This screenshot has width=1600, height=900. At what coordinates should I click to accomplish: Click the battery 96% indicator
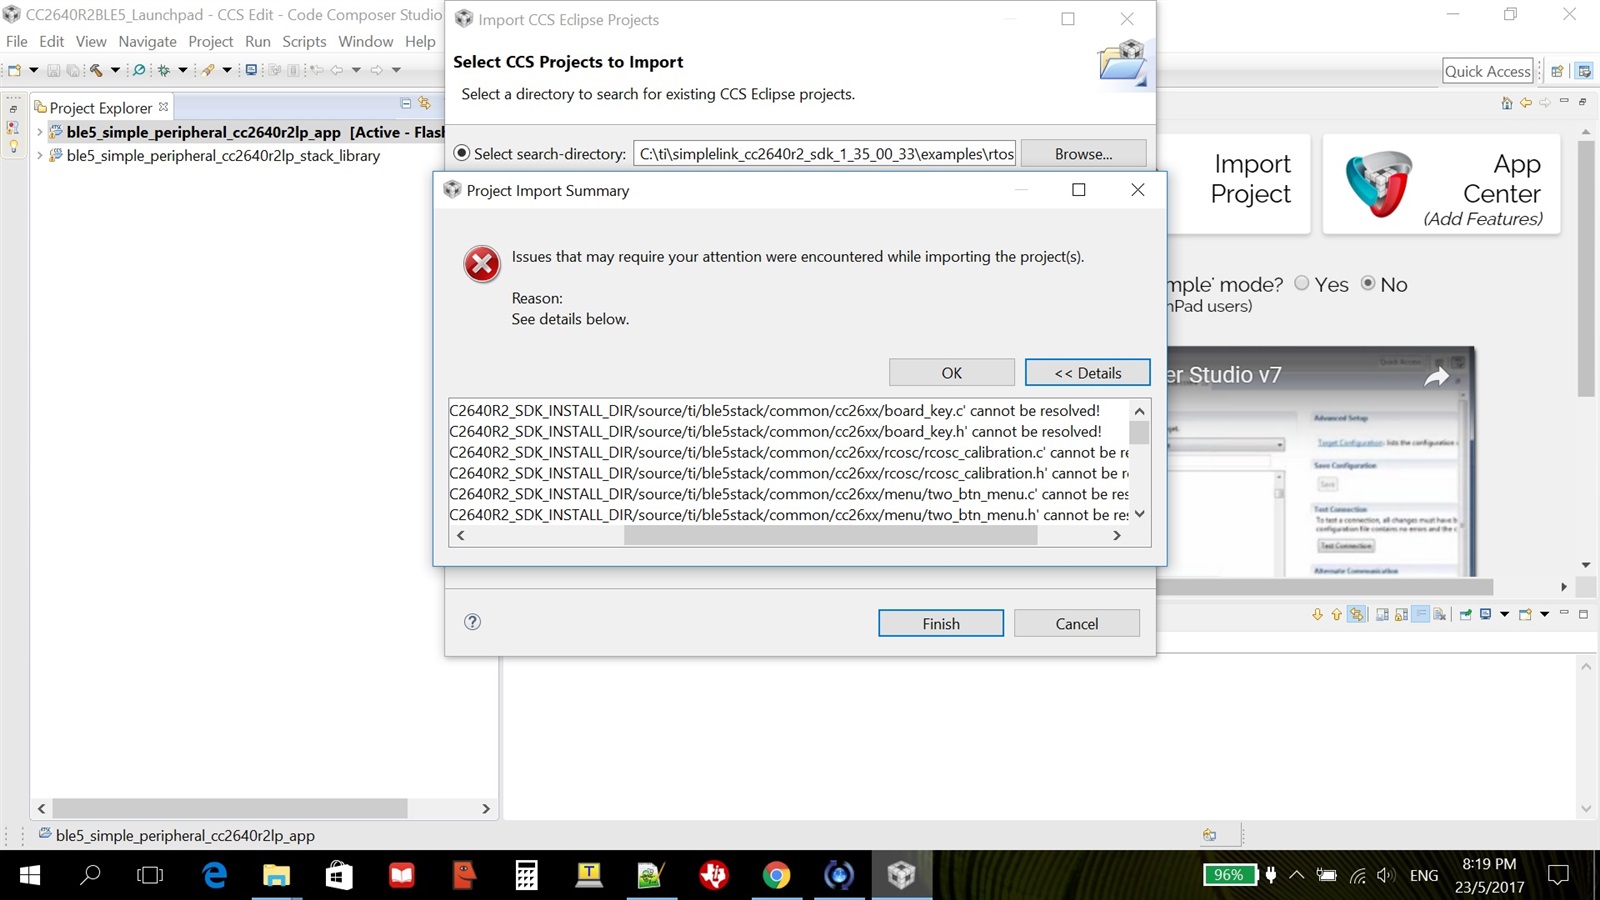pyautogui.click(x=1229, y=875)
